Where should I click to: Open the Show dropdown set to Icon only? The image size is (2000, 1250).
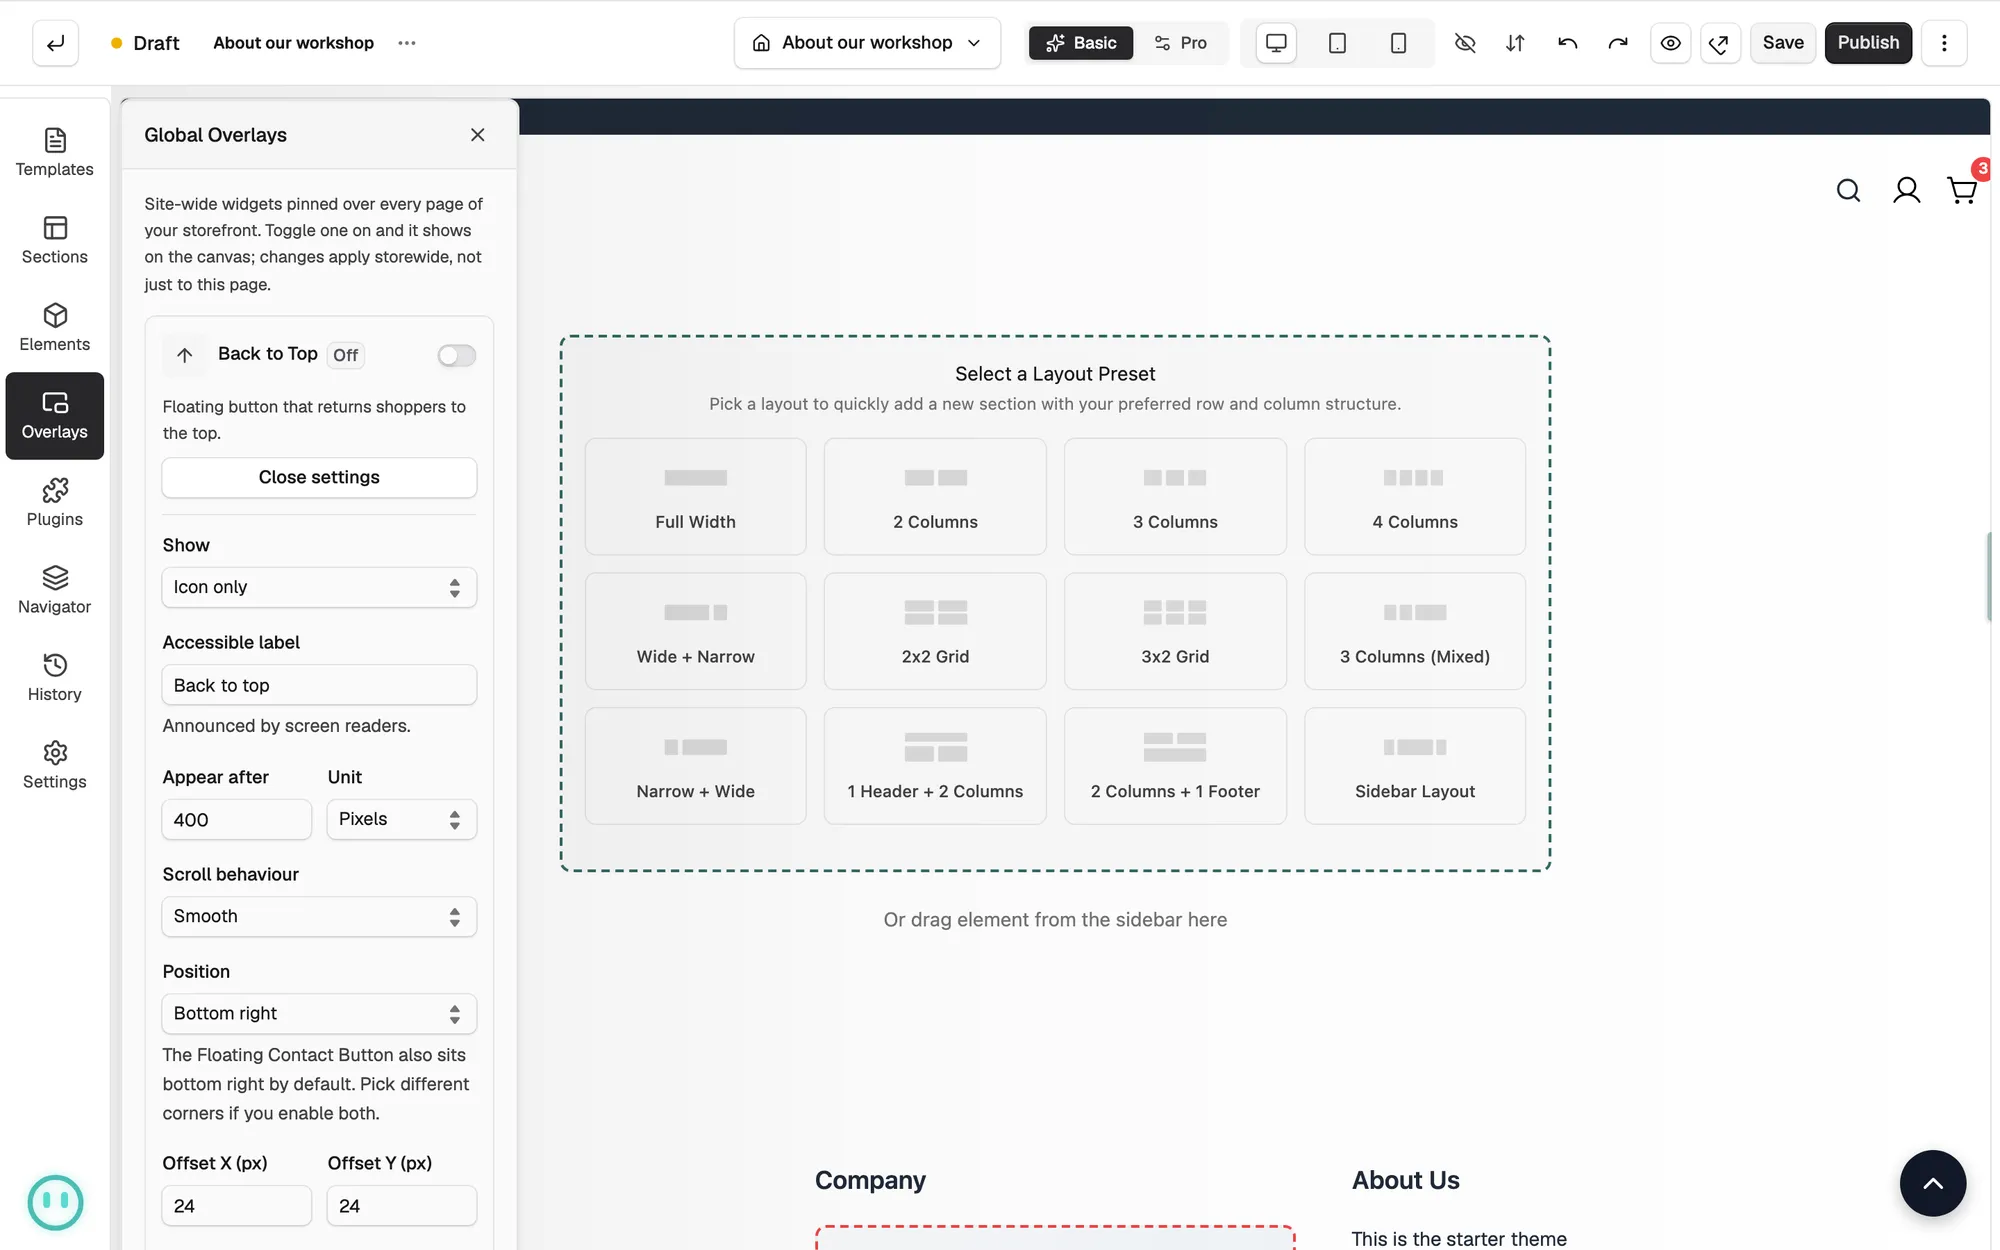click(319, 587)
